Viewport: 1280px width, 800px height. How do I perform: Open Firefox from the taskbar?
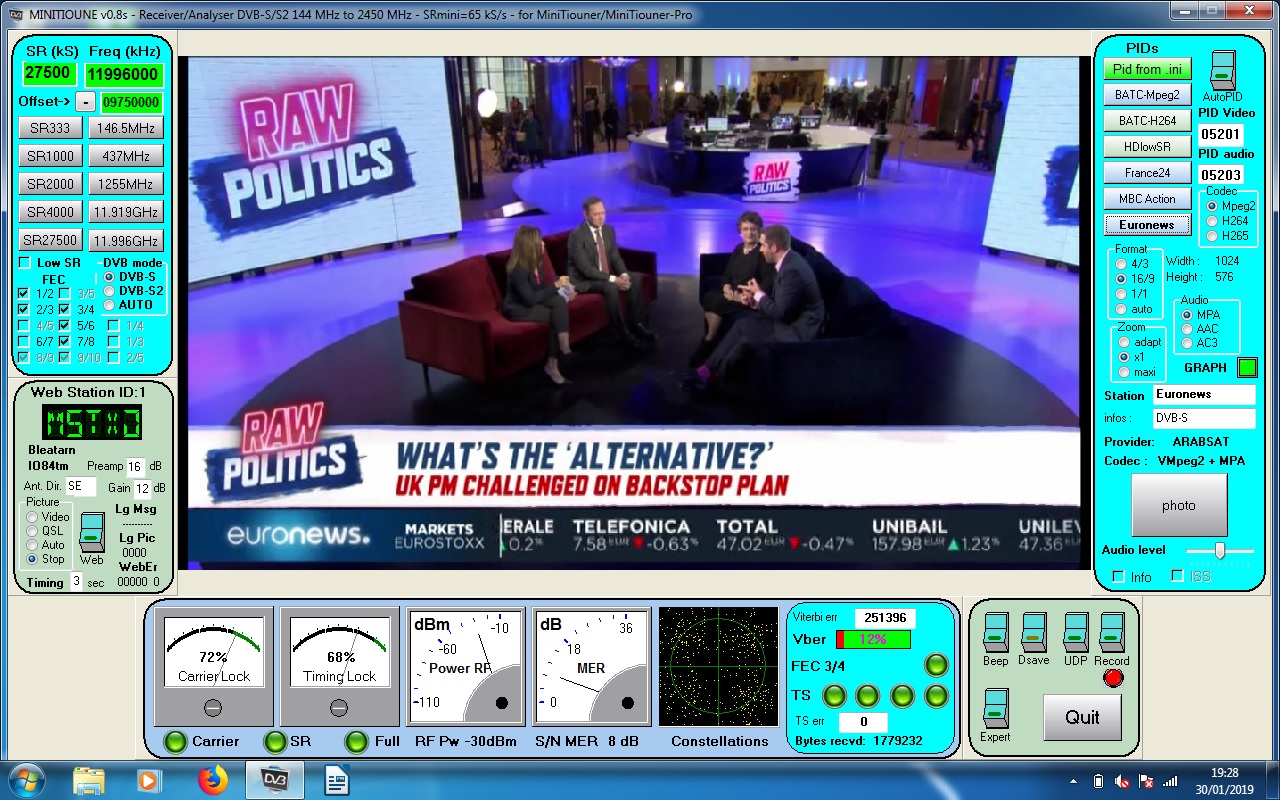pos(212,779)
